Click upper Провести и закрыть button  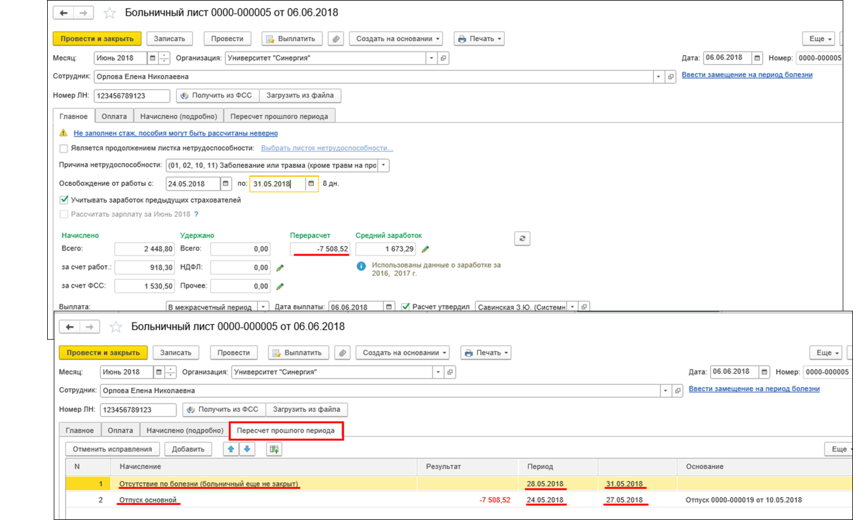click(x=97, y=39)
